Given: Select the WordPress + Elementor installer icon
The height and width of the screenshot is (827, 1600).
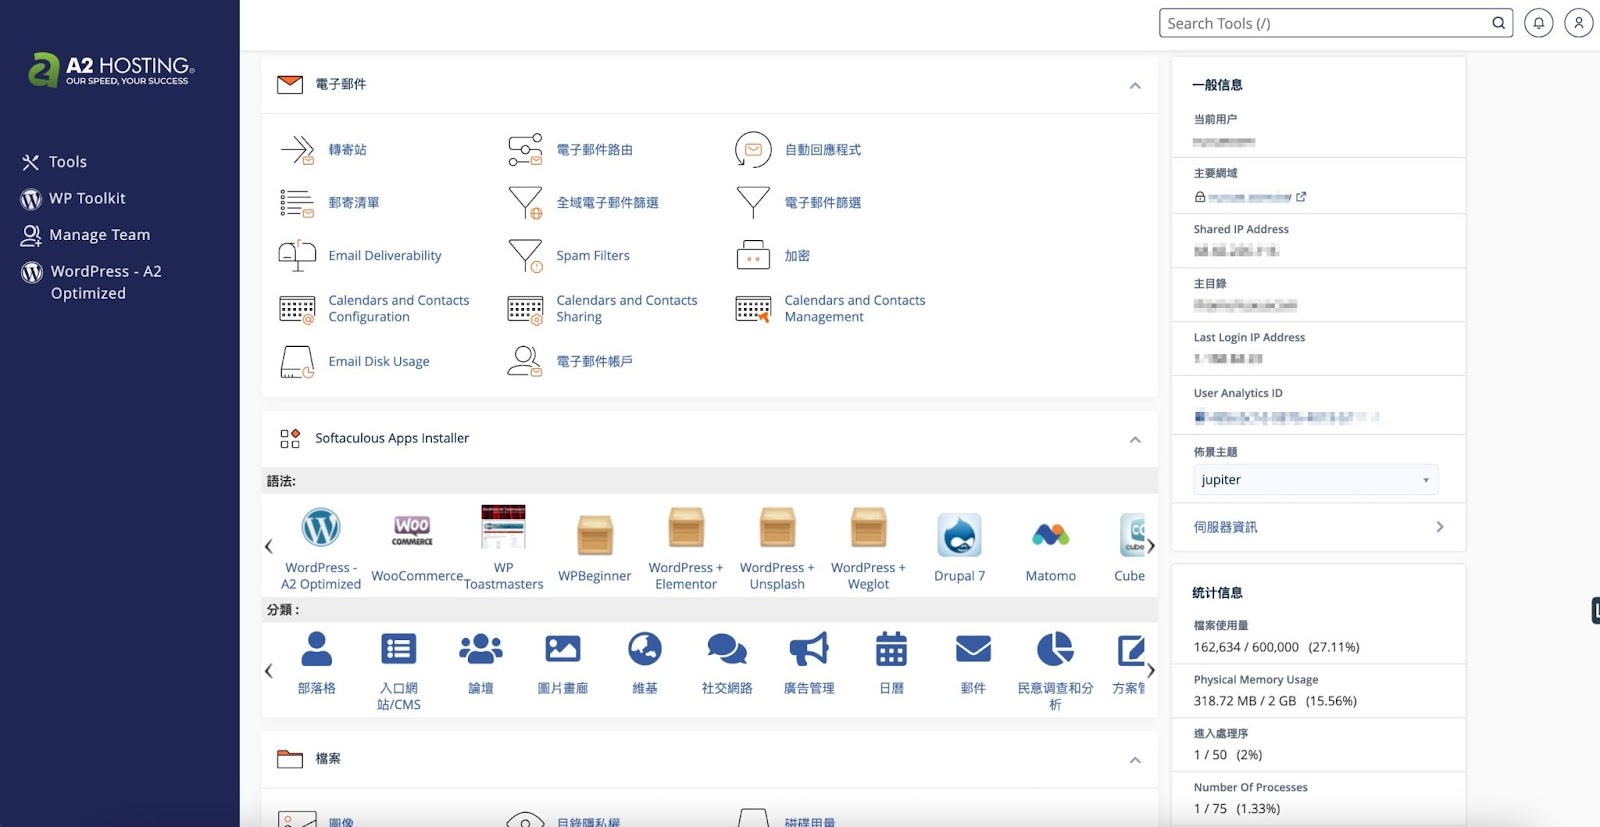Looking at the screenshot, I should pyautogui.click(x=686, y=527).
